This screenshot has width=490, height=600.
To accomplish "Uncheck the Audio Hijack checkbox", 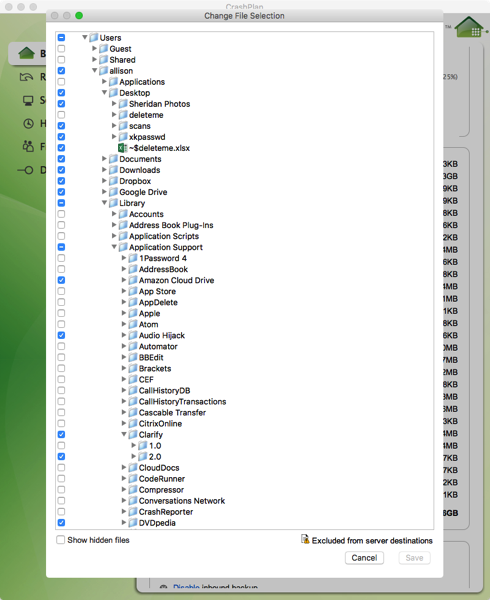I will [x=61, y=335].
